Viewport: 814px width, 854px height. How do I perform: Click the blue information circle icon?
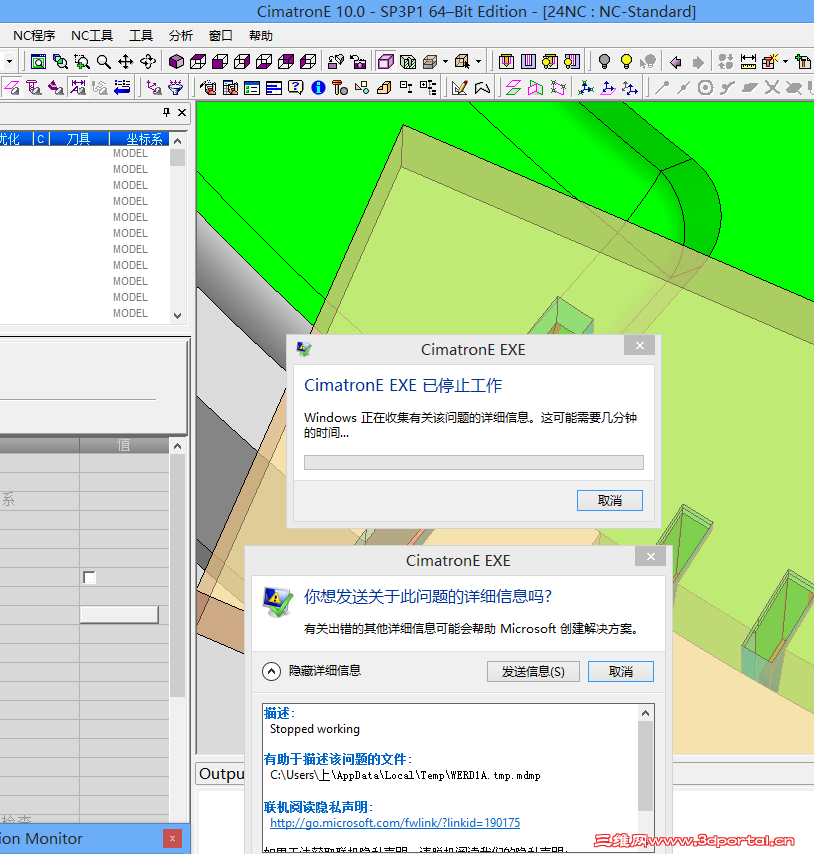point(319,88)
